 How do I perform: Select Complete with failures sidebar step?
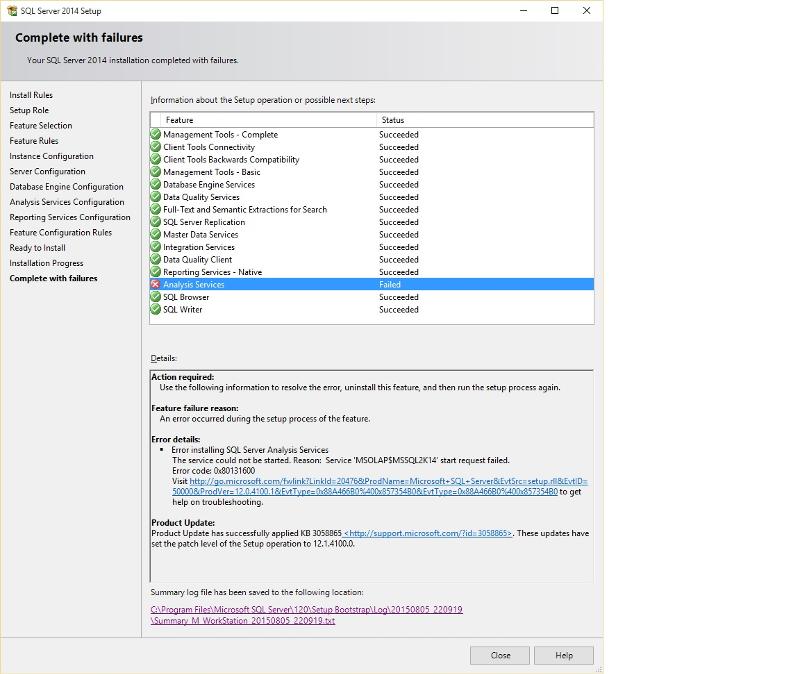tap(54, 278)
